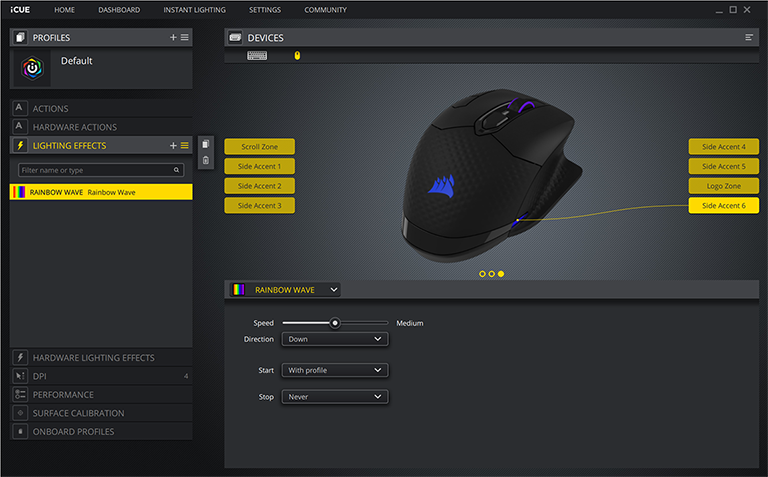Click the Onboard Profiles icon
Screen dimensions: 768x477
pos(20,431)
